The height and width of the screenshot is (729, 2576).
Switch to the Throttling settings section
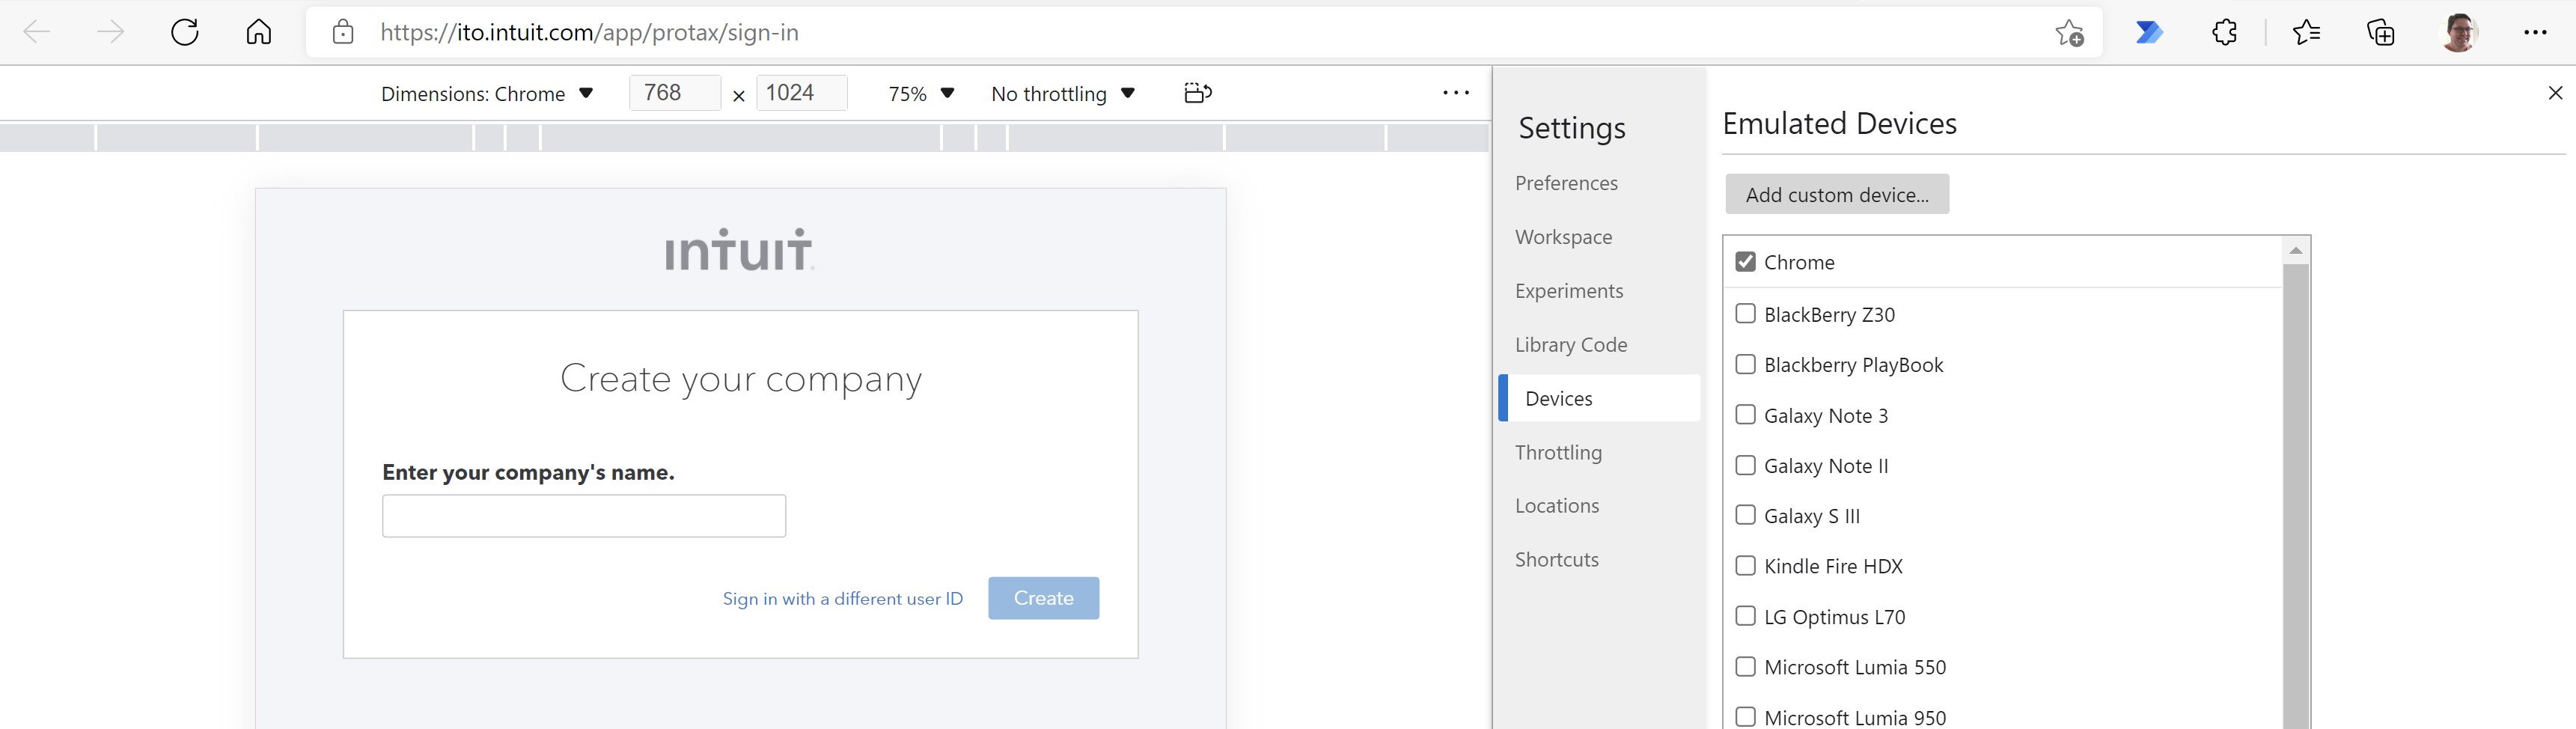[1558, 452]
